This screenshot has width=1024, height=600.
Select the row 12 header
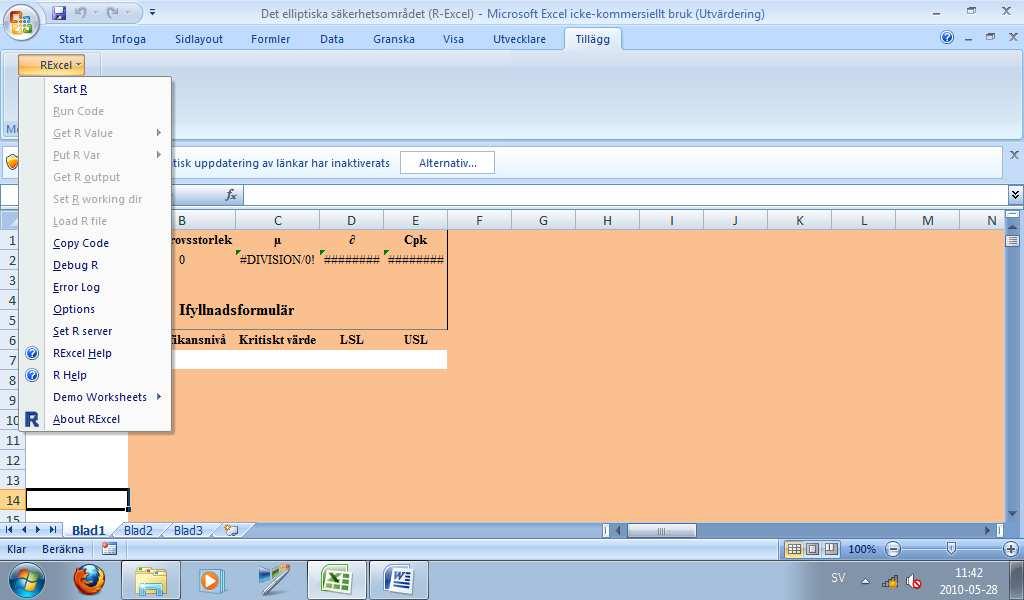12,460
